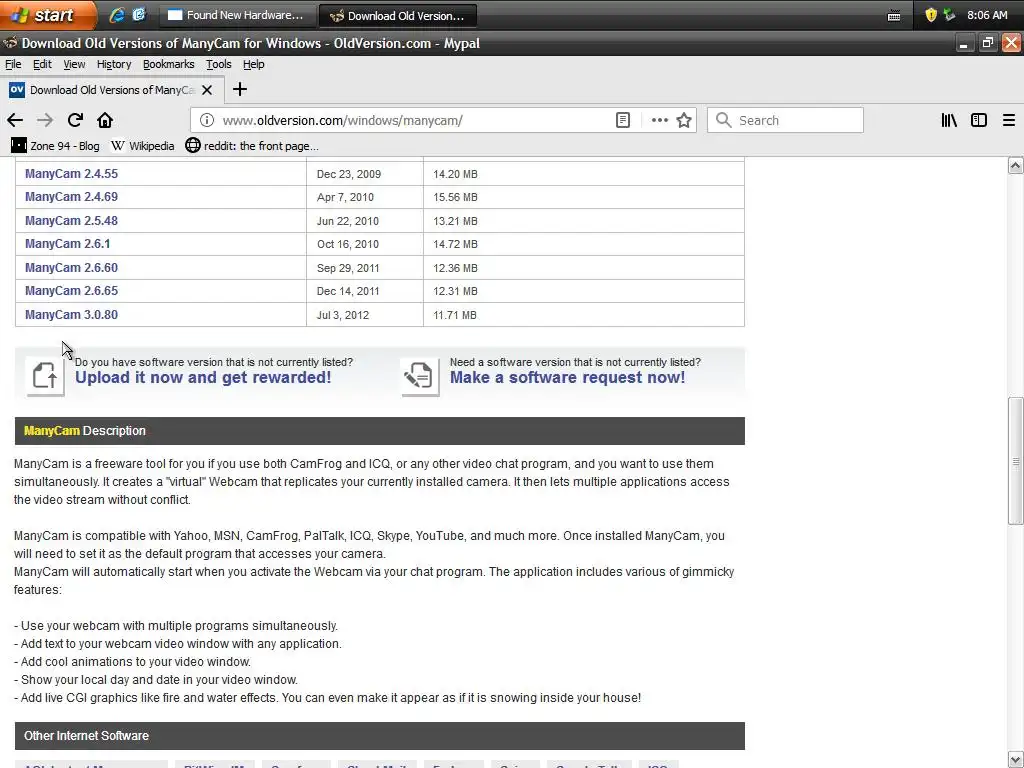Click the security shield tray icon
The width and height of the screenshot is (1024, 768).
click(x=931, y=15)
